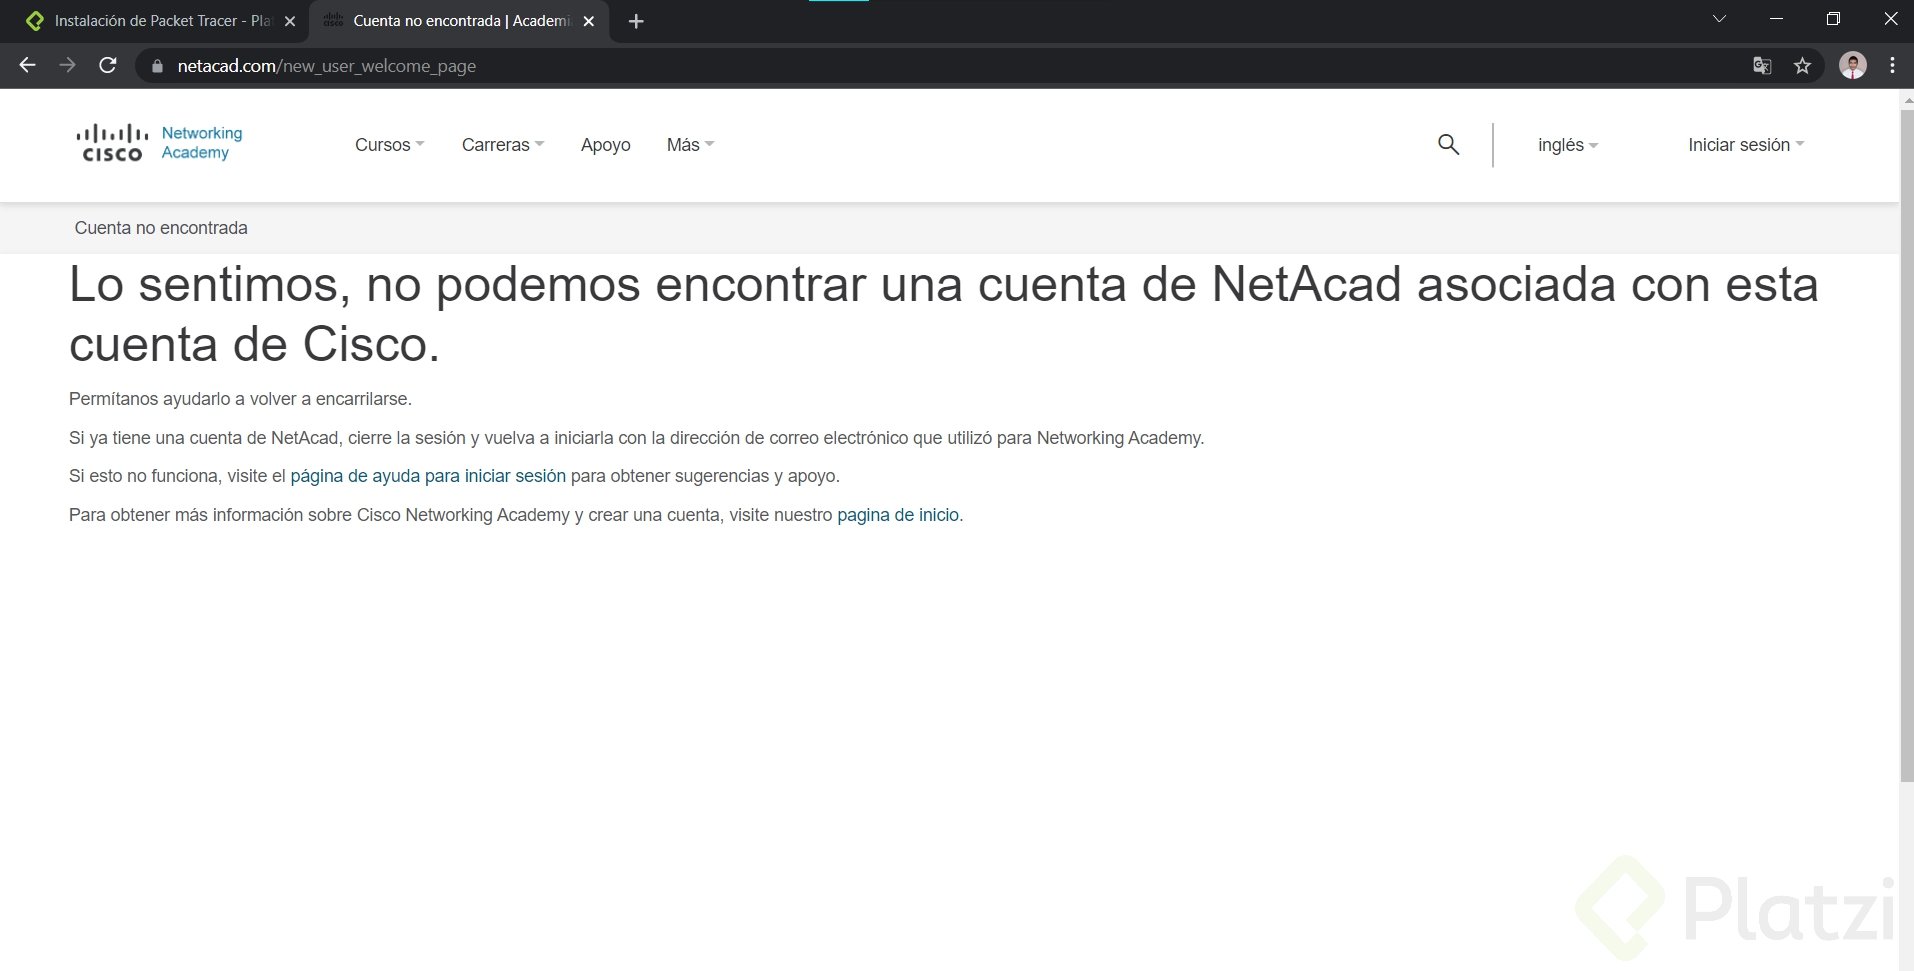Open the Google Translate icon in address bar

pos(1762,66)
